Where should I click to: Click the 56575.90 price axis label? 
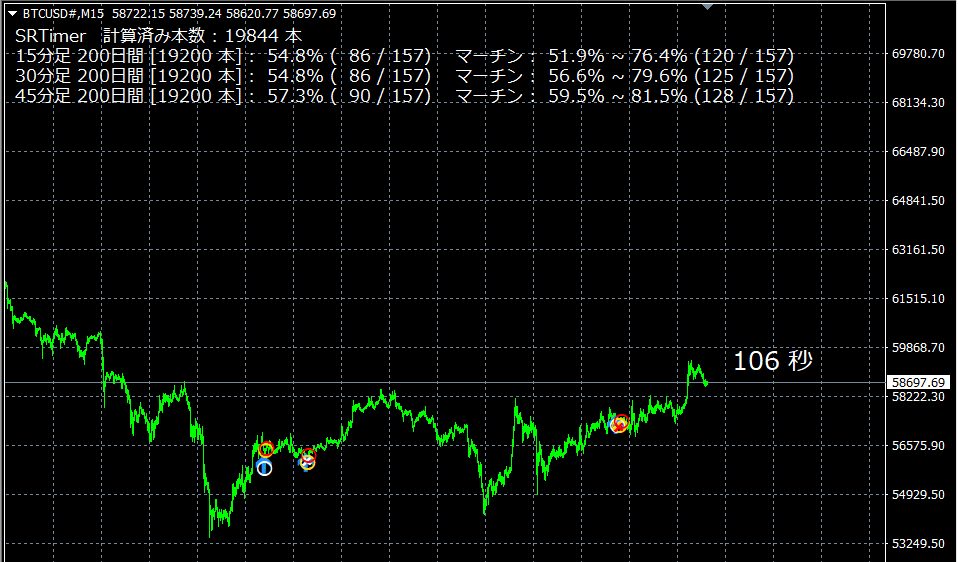tap(918, 445)
